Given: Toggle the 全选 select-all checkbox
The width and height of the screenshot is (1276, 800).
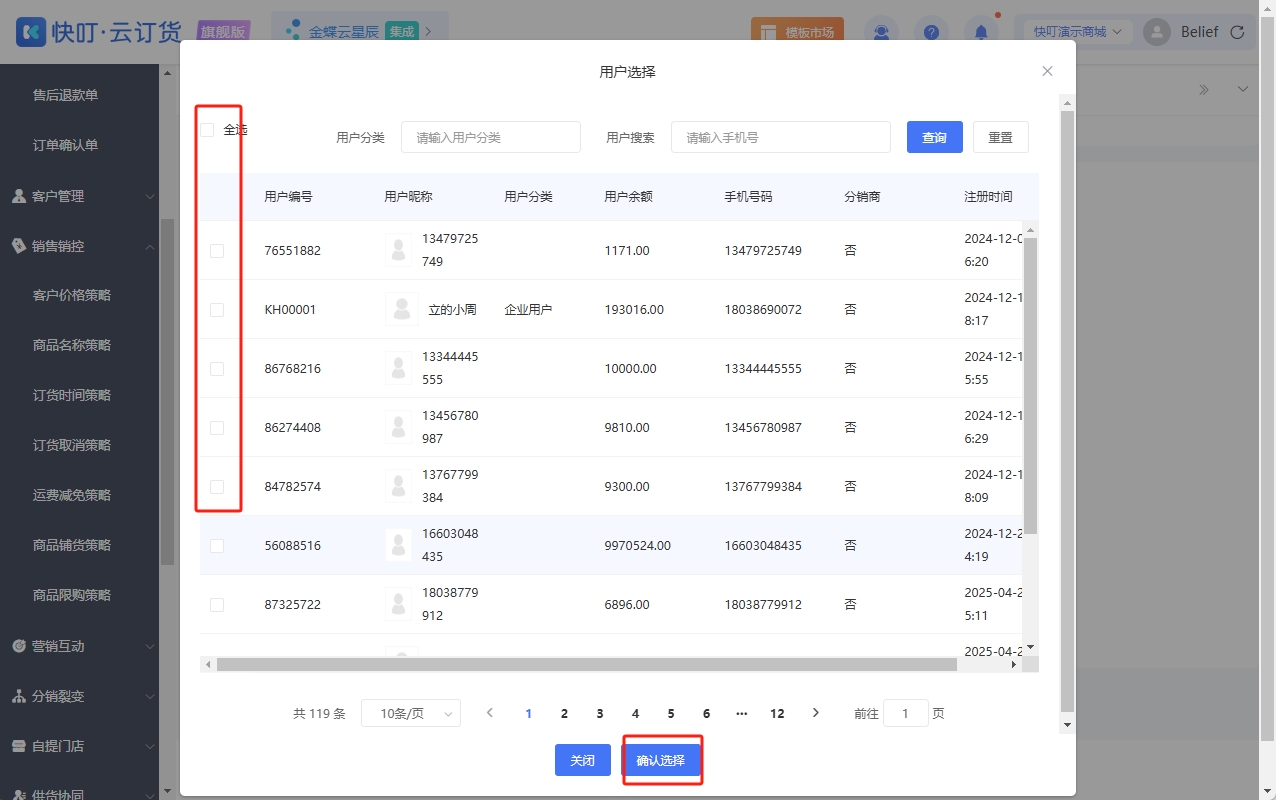Looking at the screenshot, I should click(207, 130).
